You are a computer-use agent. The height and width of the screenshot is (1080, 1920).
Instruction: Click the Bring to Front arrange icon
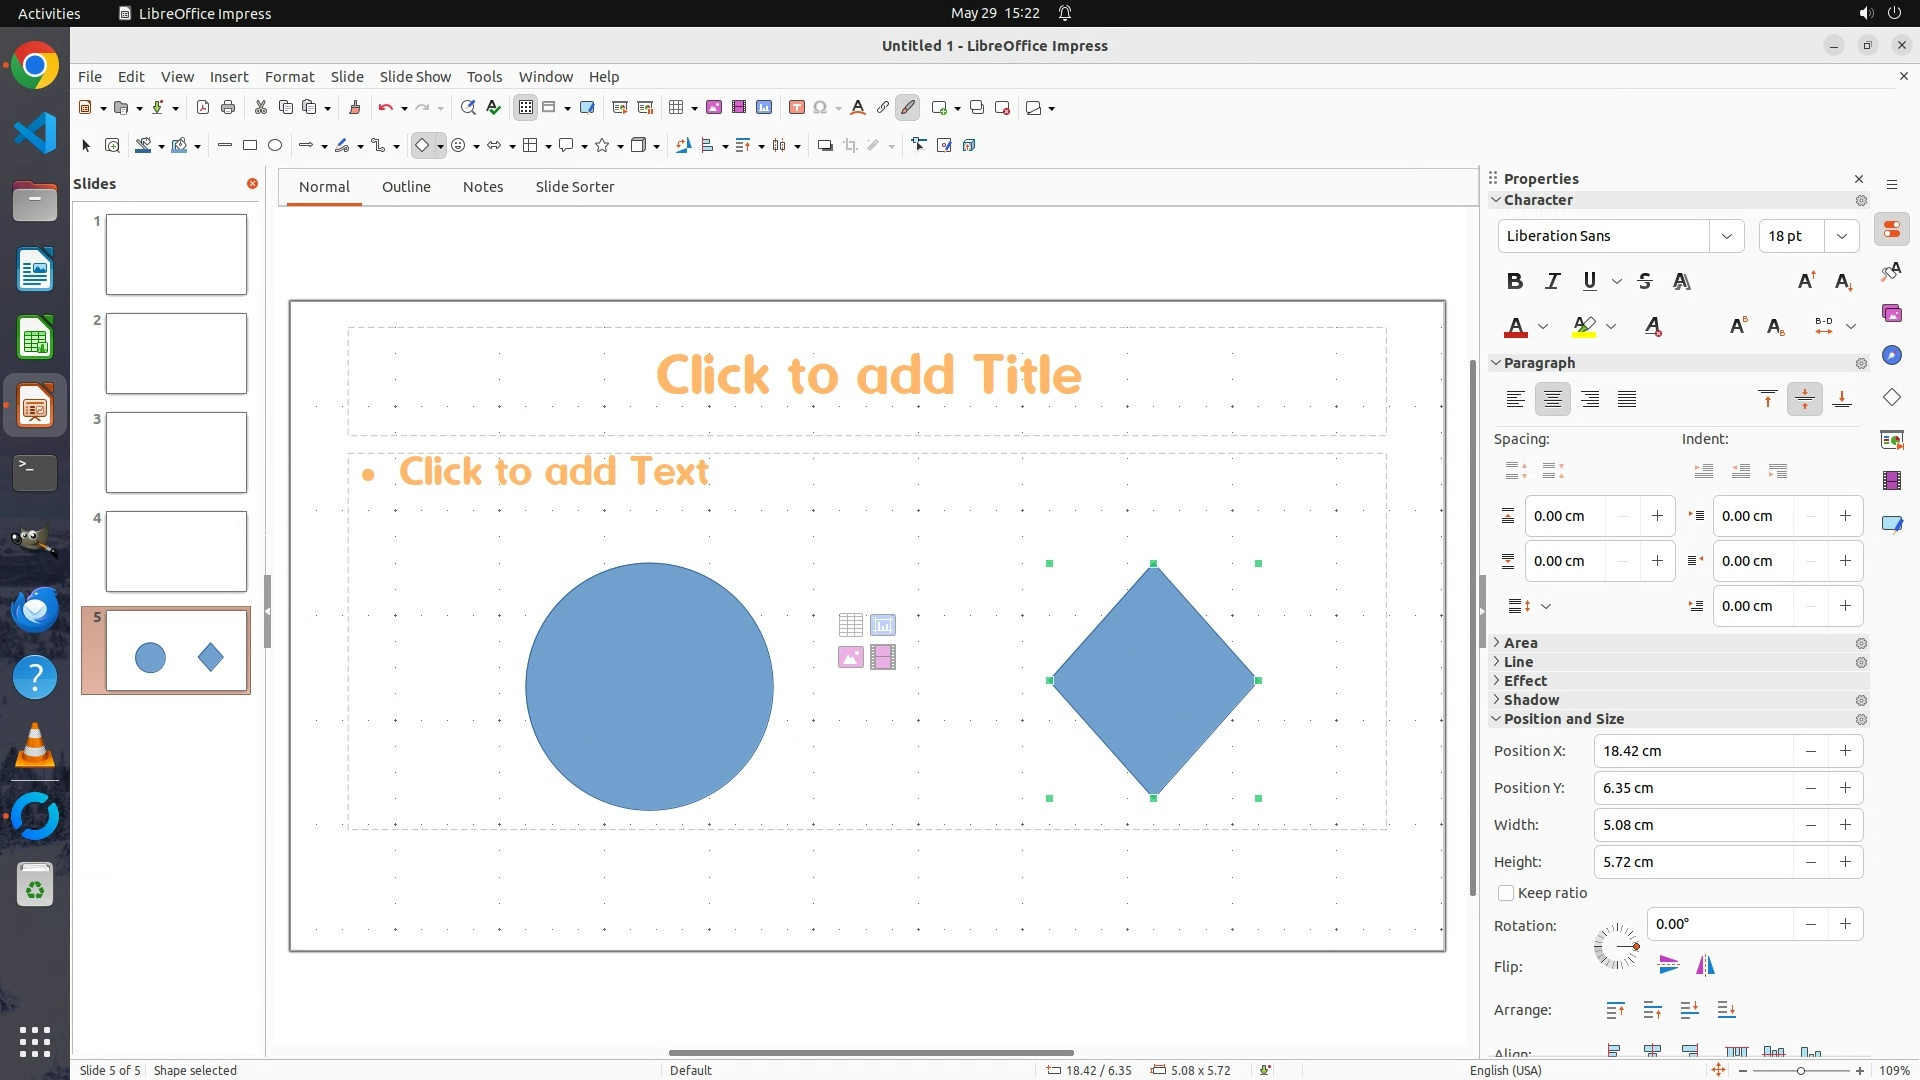1615,1010
